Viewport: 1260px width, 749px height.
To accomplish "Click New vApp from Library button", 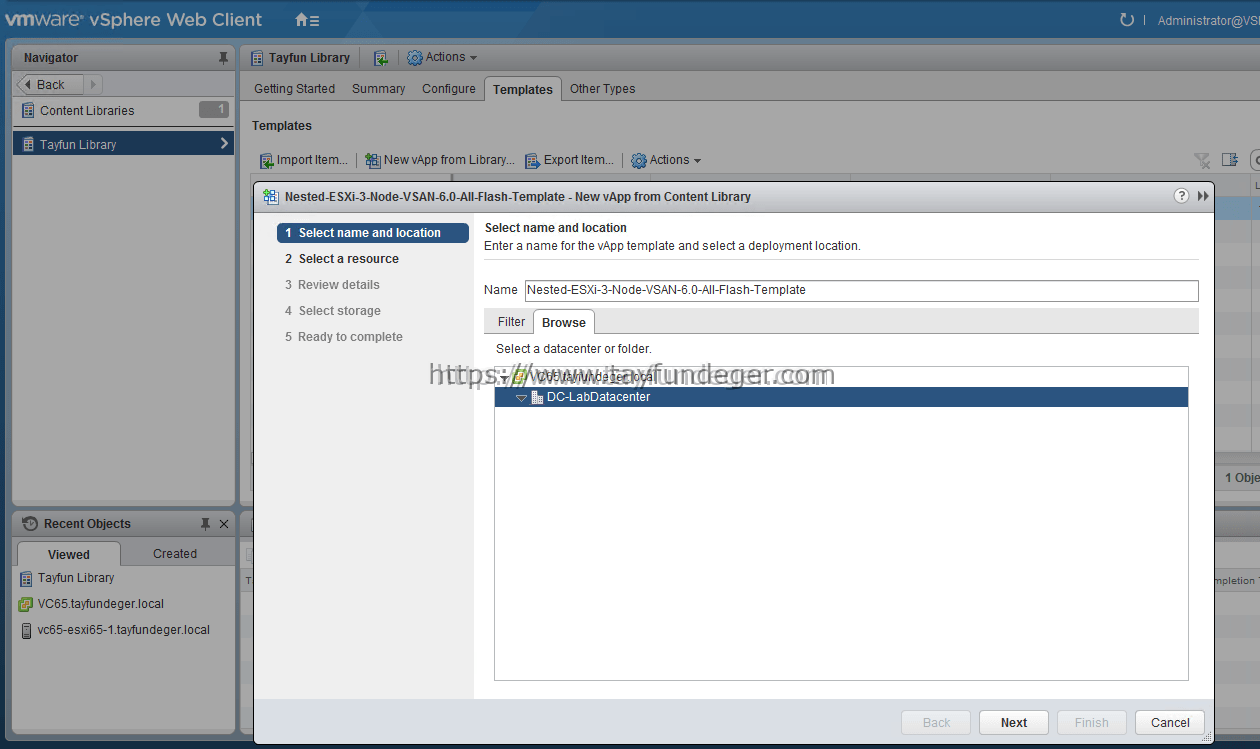I will 440,160.
